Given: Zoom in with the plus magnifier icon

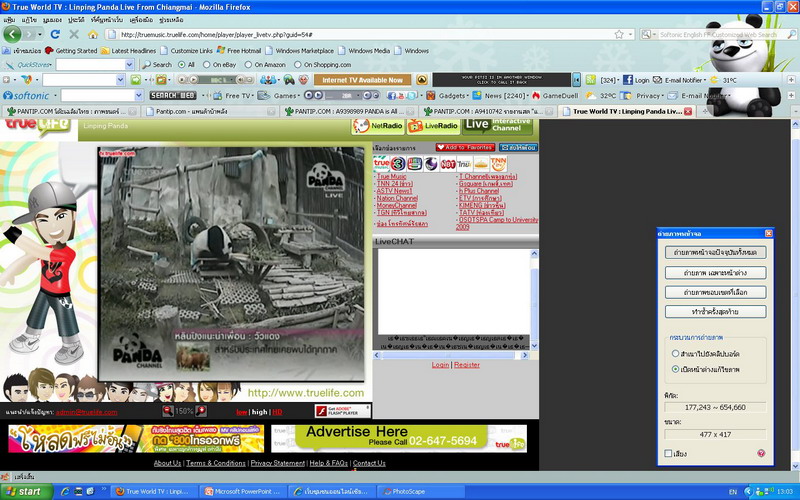Looking at the screenshot, I should (201, 411).
